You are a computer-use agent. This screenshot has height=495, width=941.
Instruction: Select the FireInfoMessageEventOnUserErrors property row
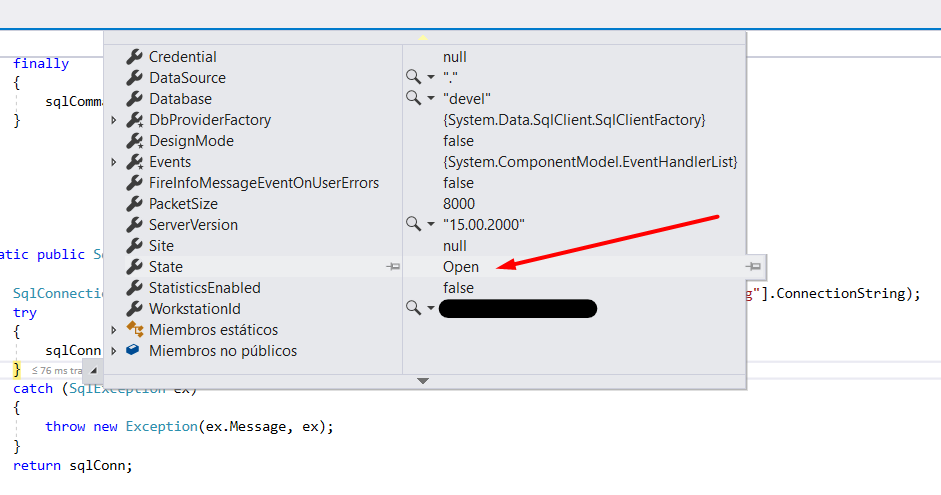264,183
